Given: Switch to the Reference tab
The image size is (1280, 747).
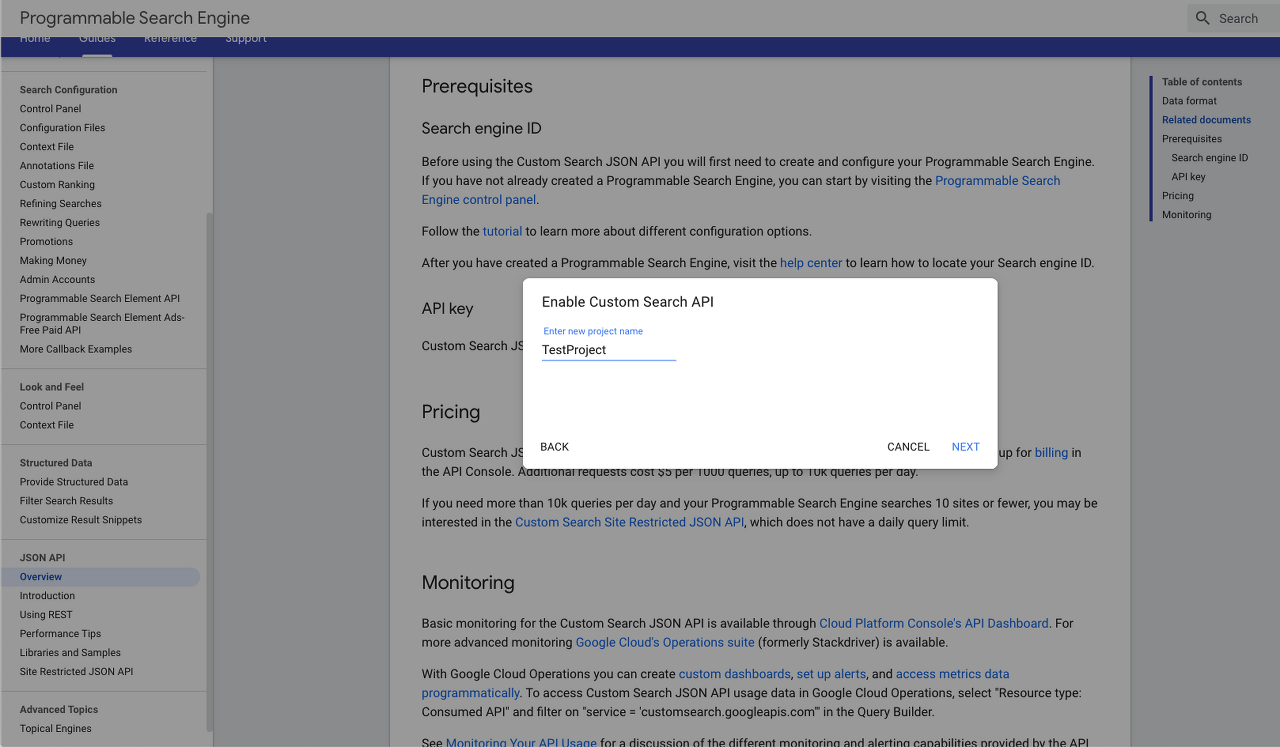Looking at the screenshot, I should (170, 38).
